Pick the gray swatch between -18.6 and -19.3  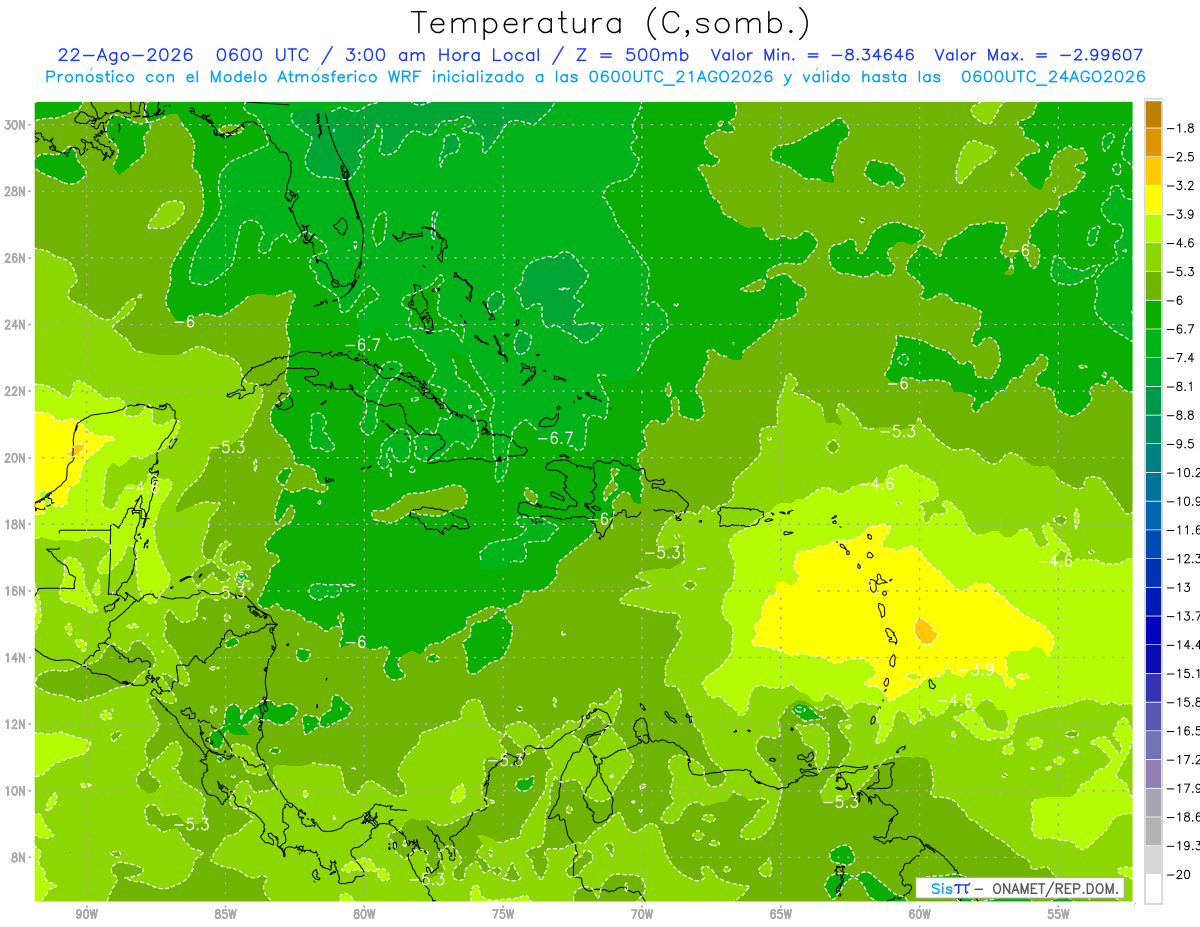[1153, 831]
